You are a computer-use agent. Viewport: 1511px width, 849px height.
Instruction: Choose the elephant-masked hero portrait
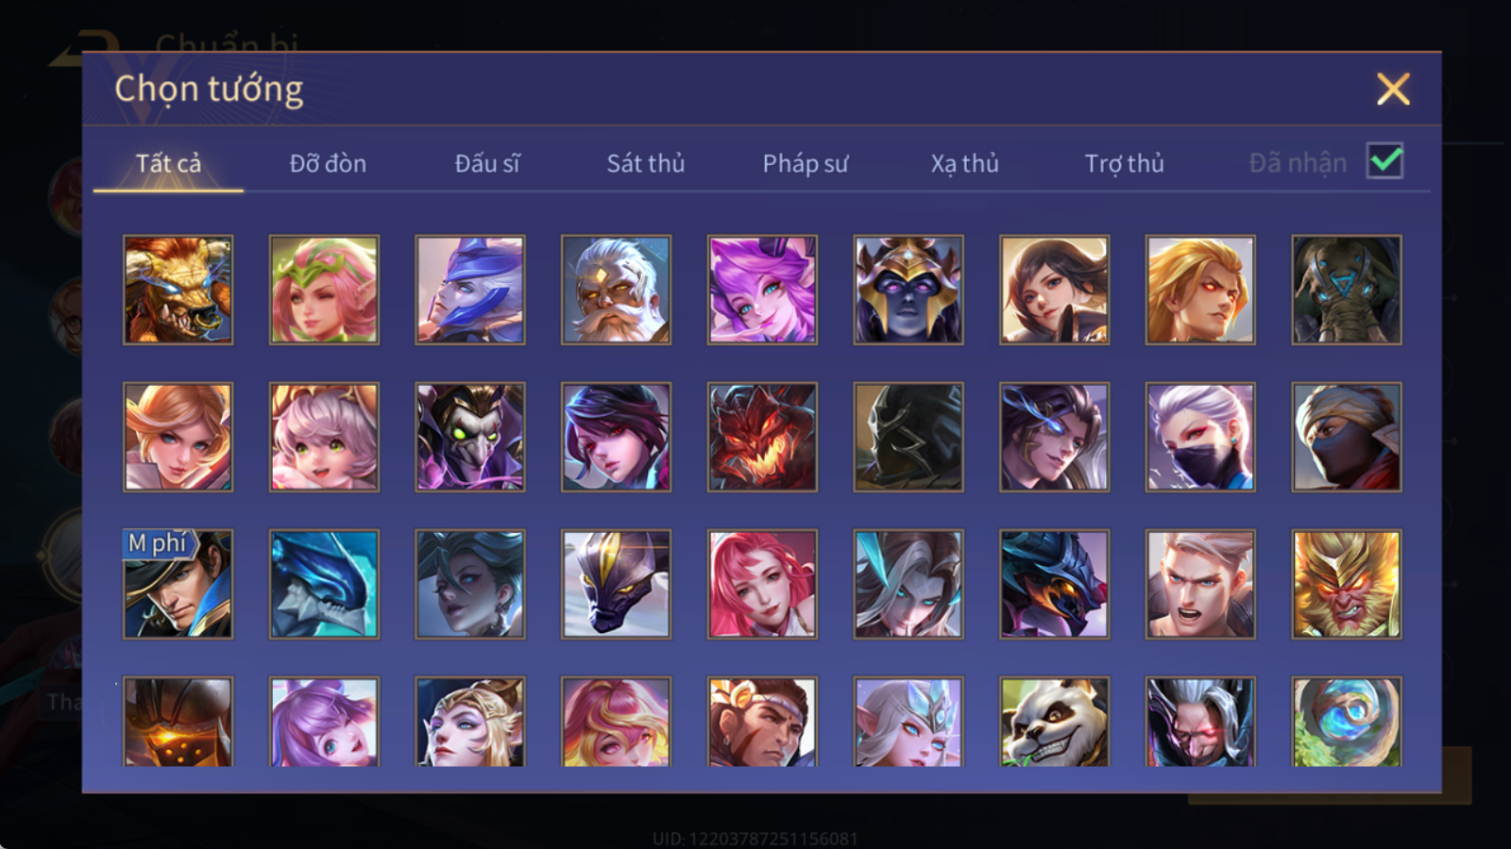[1346, 290]
